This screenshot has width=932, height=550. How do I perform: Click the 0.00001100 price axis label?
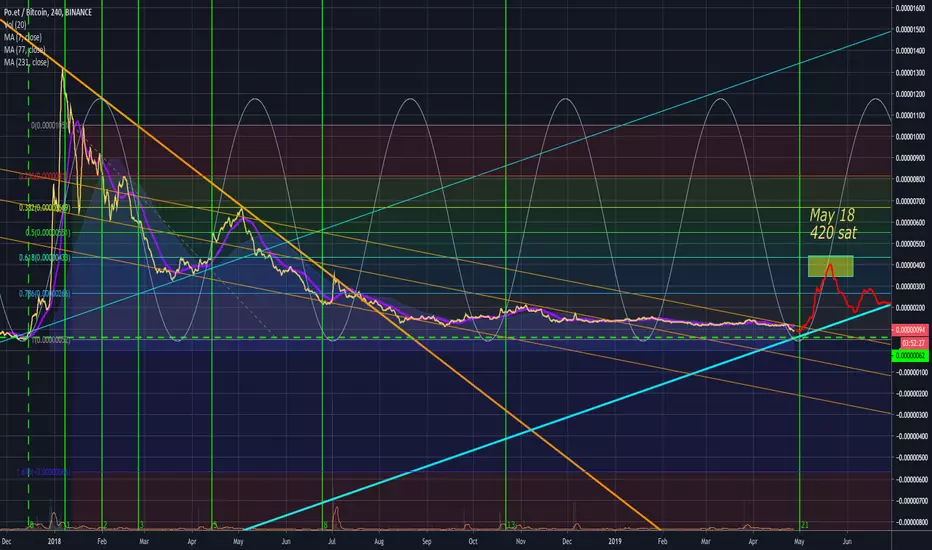(911, 115)
